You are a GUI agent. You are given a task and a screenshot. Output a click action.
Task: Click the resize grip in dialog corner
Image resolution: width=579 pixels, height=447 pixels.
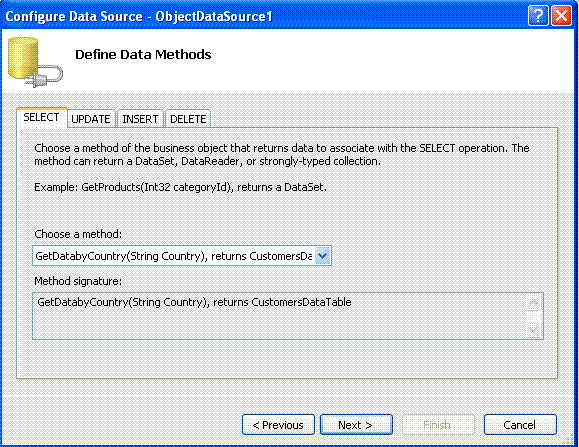(x=571, y=439)
